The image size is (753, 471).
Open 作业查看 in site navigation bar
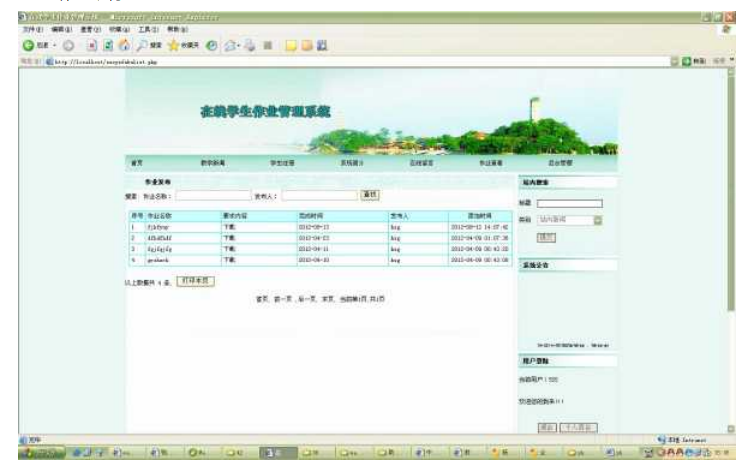click(x=491, y=163)
